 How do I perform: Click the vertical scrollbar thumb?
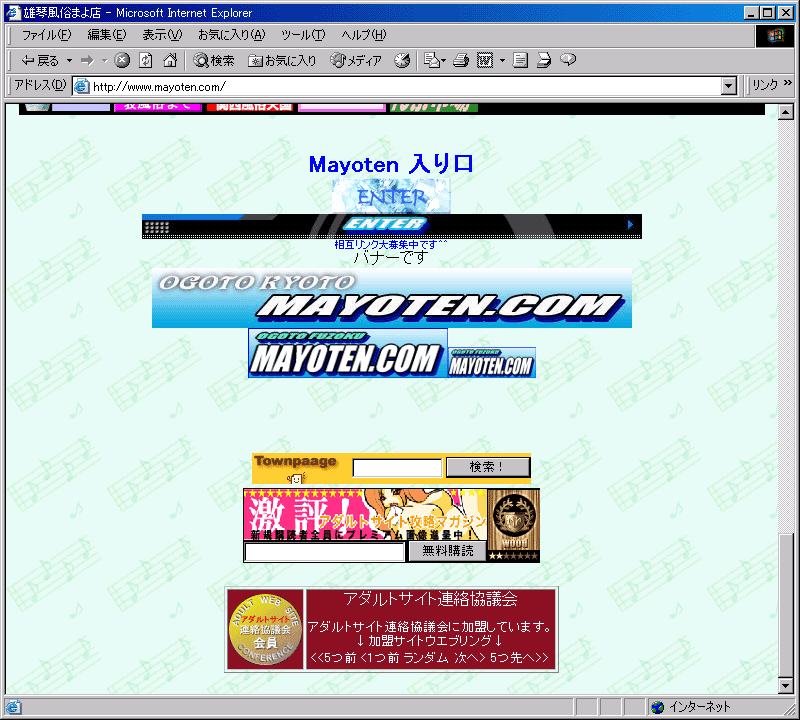click(x=786, y=605)
